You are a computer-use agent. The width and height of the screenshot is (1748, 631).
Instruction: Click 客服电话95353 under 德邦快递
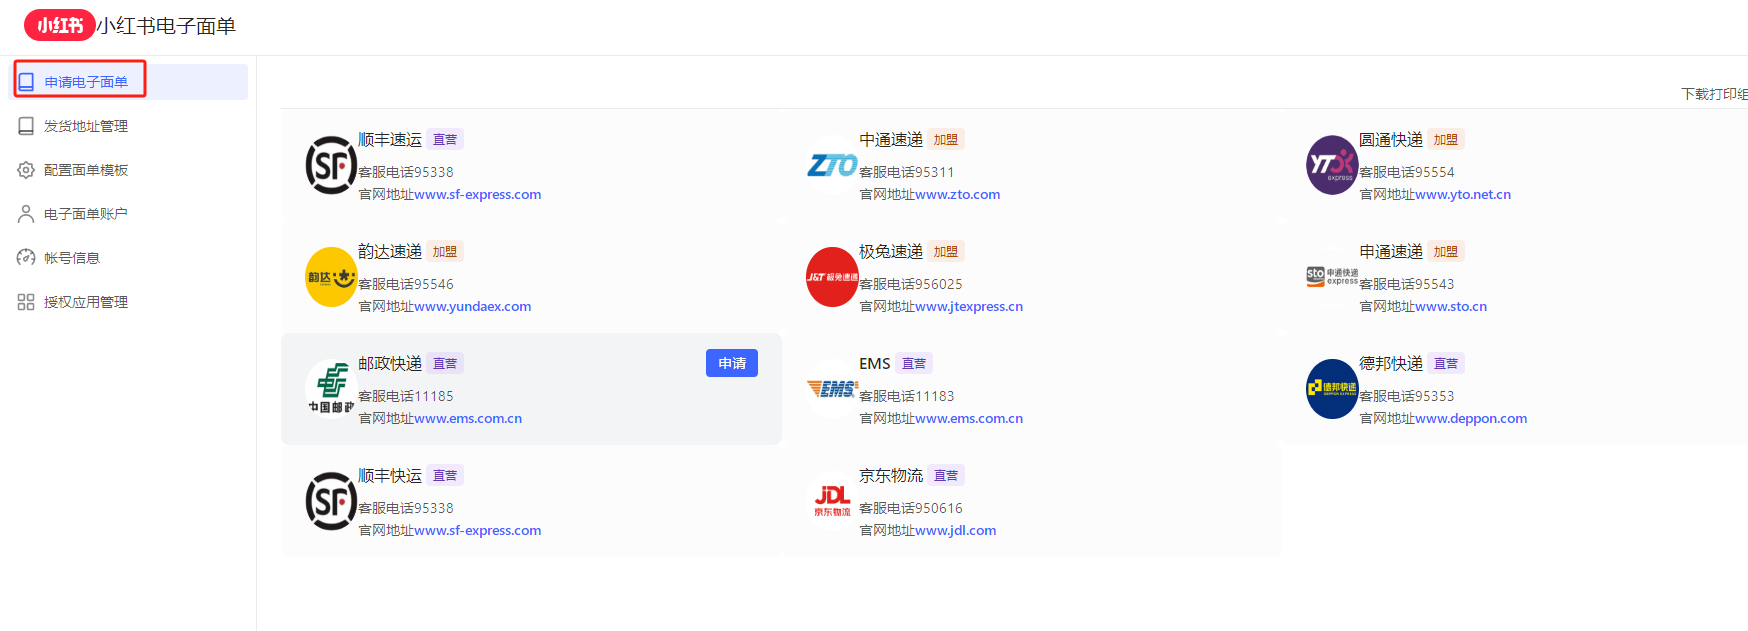(1407, 396)
